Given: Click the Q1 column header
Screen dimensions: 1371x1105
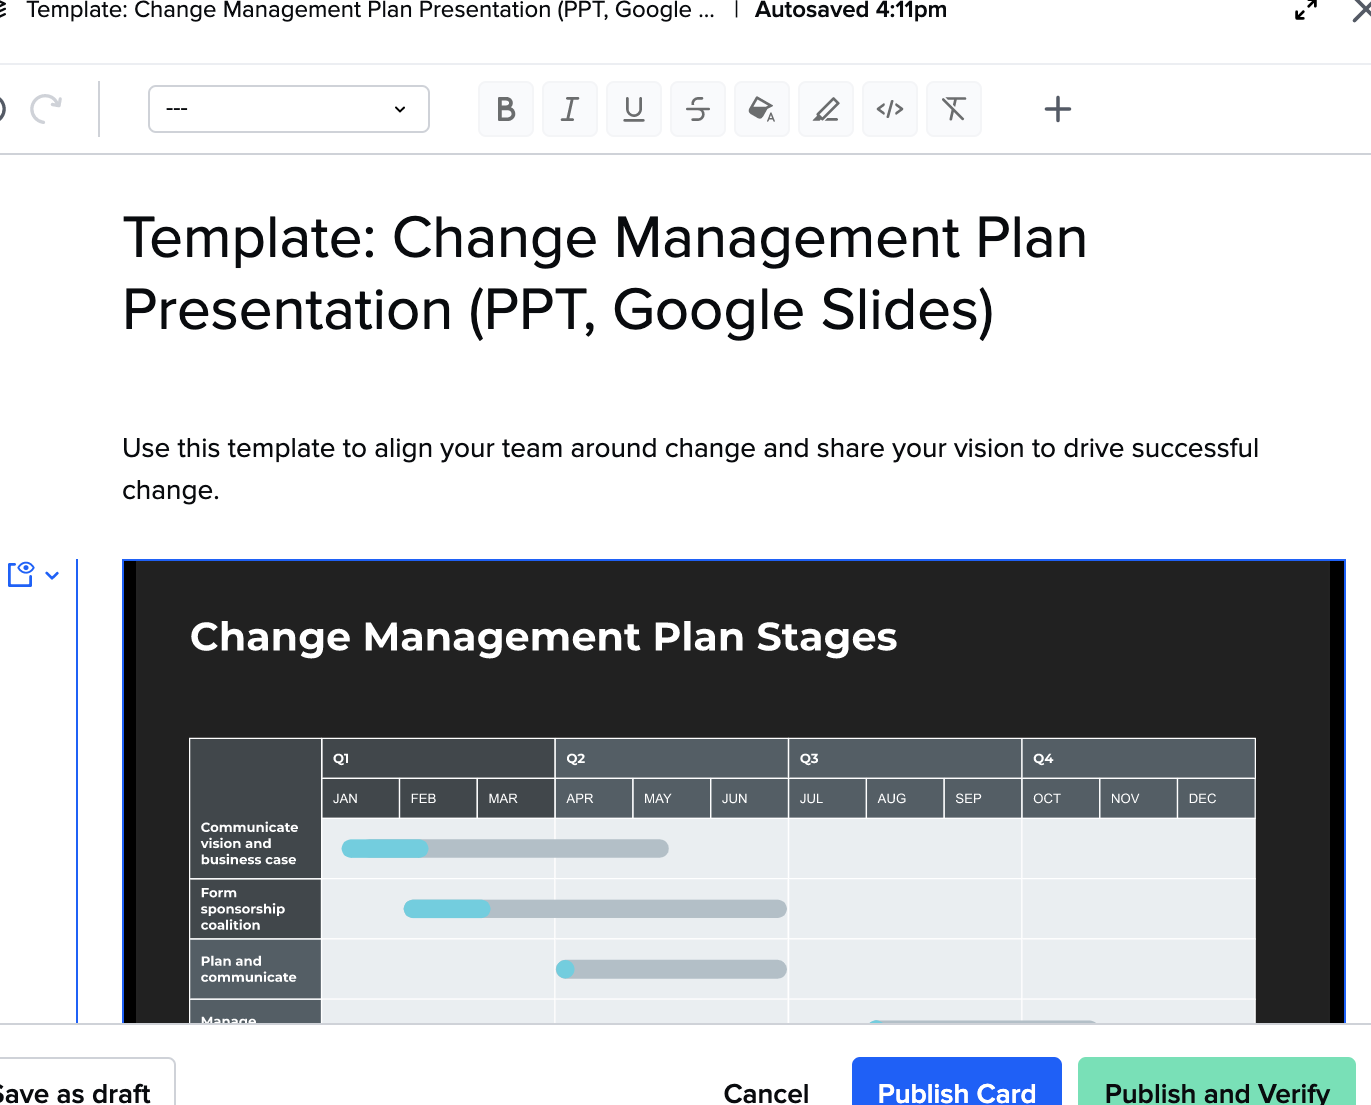Looking at the screenshot, I should [438, 758].
